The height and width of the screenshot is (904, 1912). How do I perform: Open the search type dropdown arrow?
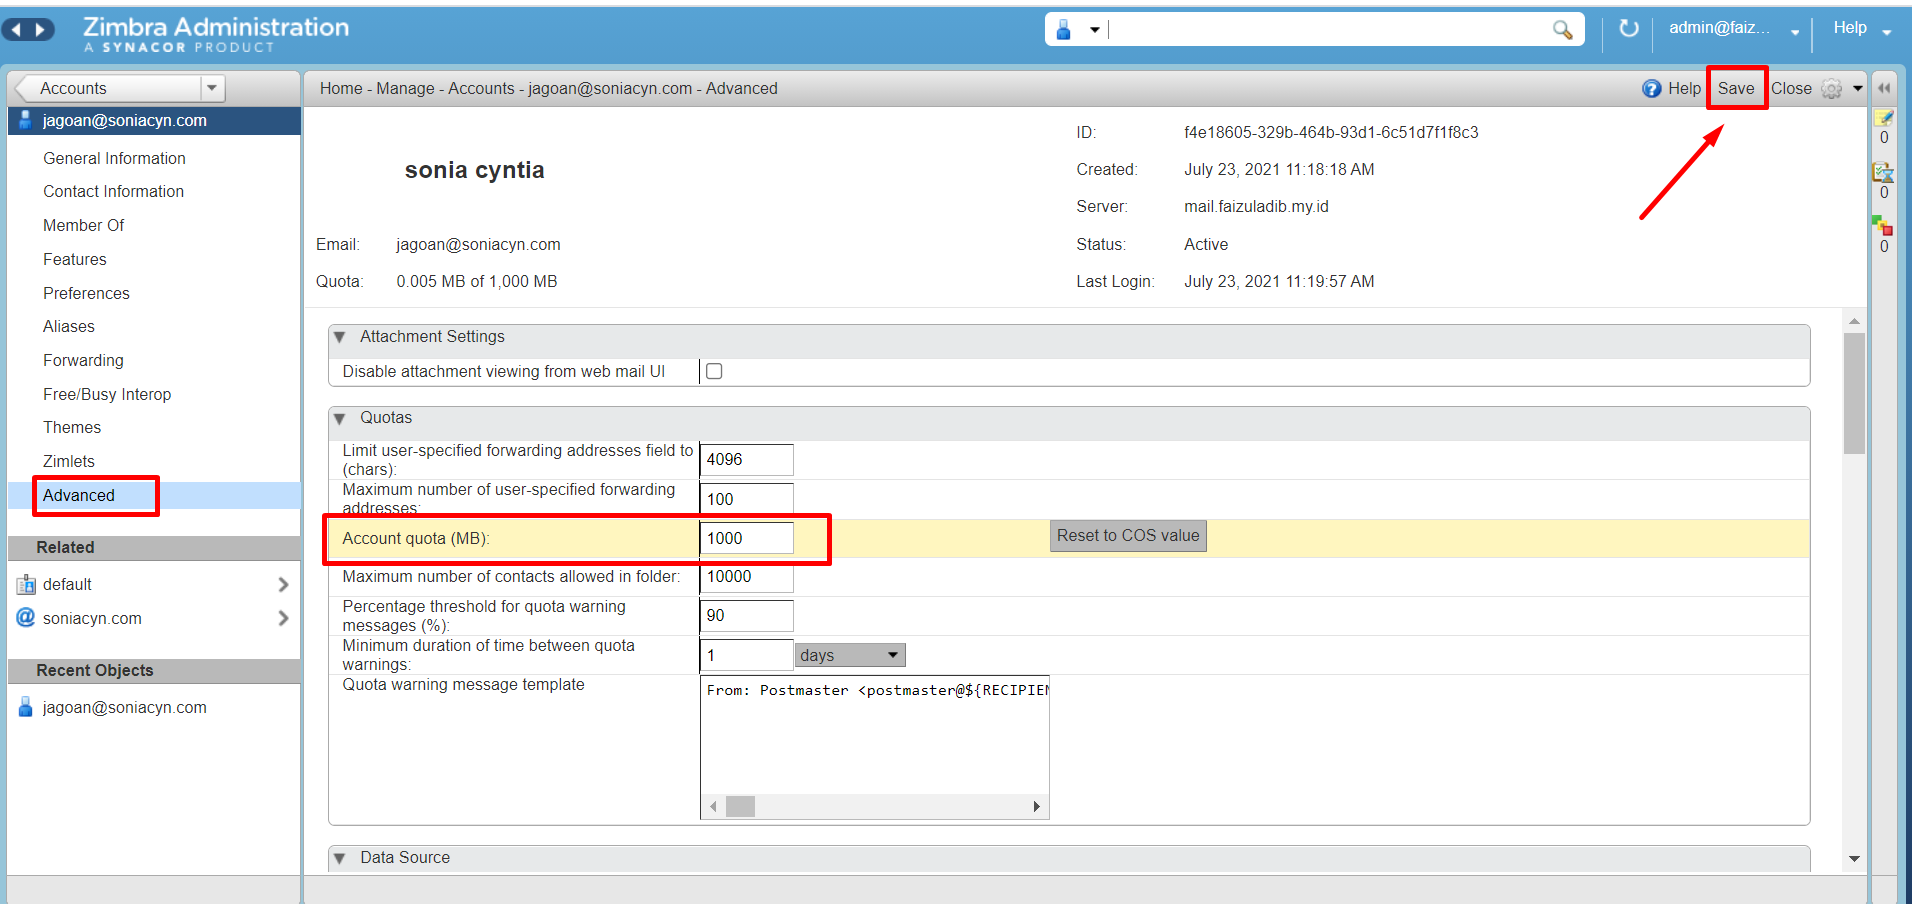click(1095, 30)
